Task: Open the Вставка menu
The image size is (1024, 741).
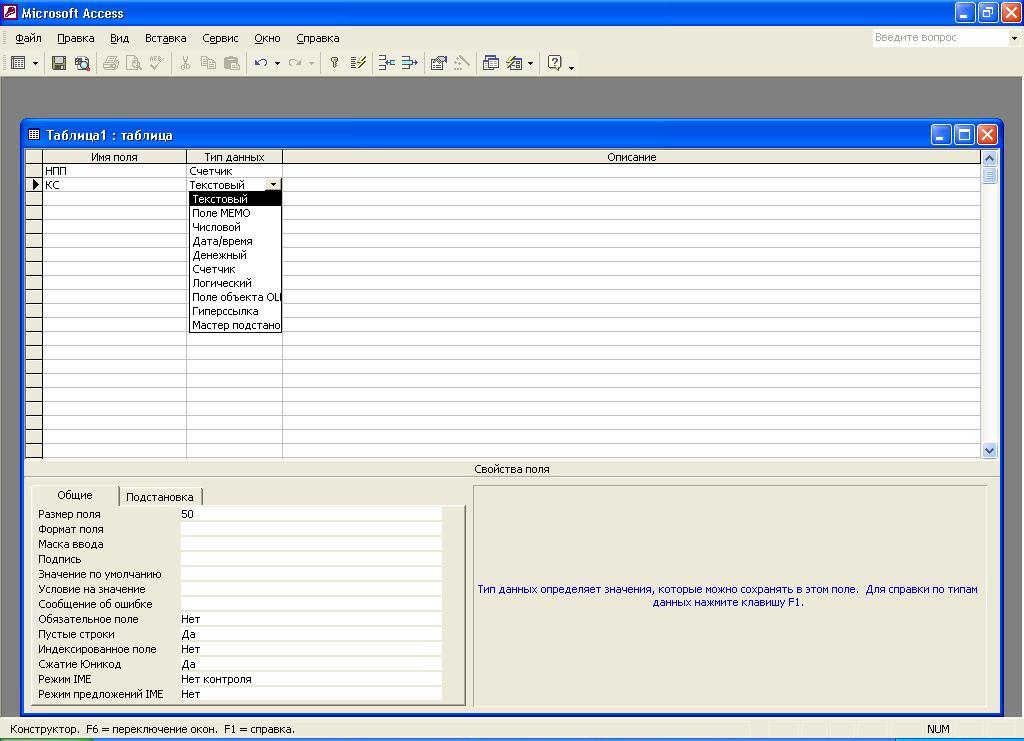Action: [x=165, y=39]
